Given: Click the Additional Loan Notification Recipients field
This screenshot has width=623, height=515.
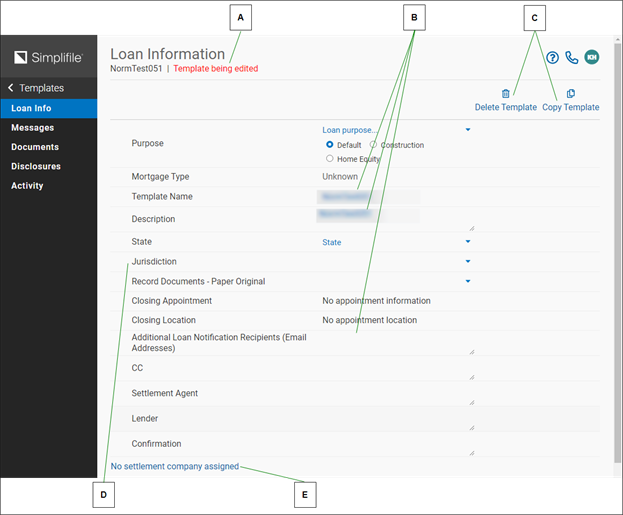Looking at the screenshot, I should point(396,343).
